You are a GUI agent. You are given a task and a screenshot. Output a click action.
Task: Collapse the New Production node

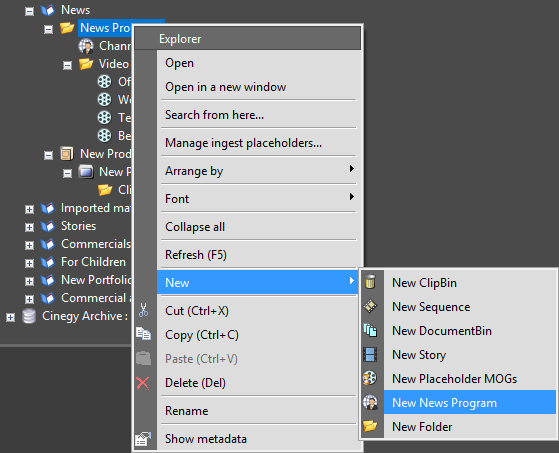48,156
